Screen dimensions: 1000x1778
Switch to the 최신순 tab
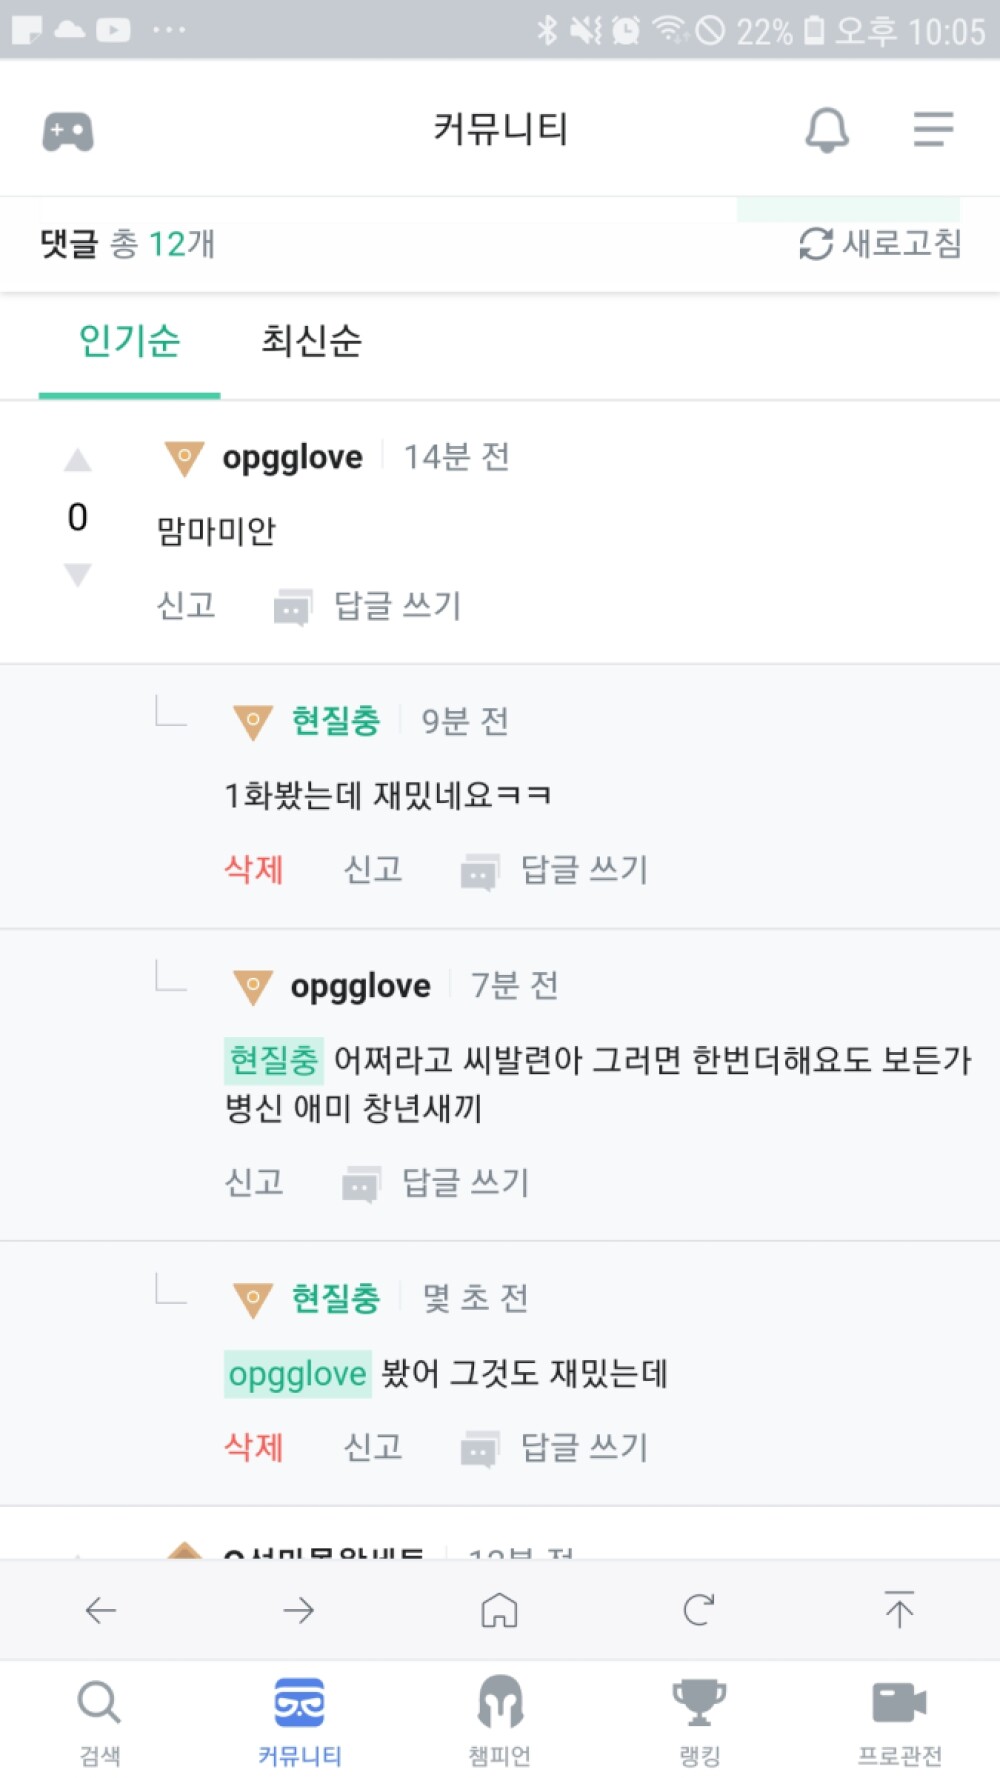311,341
